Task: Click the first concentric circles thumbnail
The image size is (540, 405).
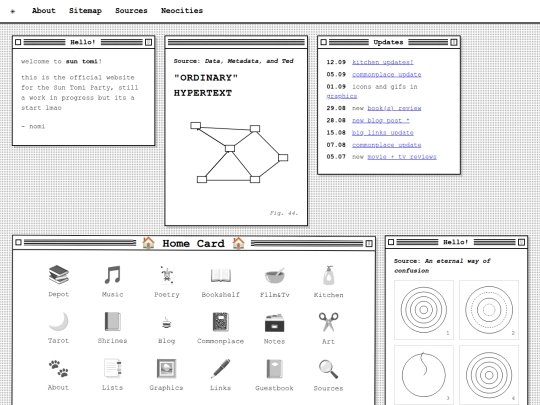Action: pos(424,310)
